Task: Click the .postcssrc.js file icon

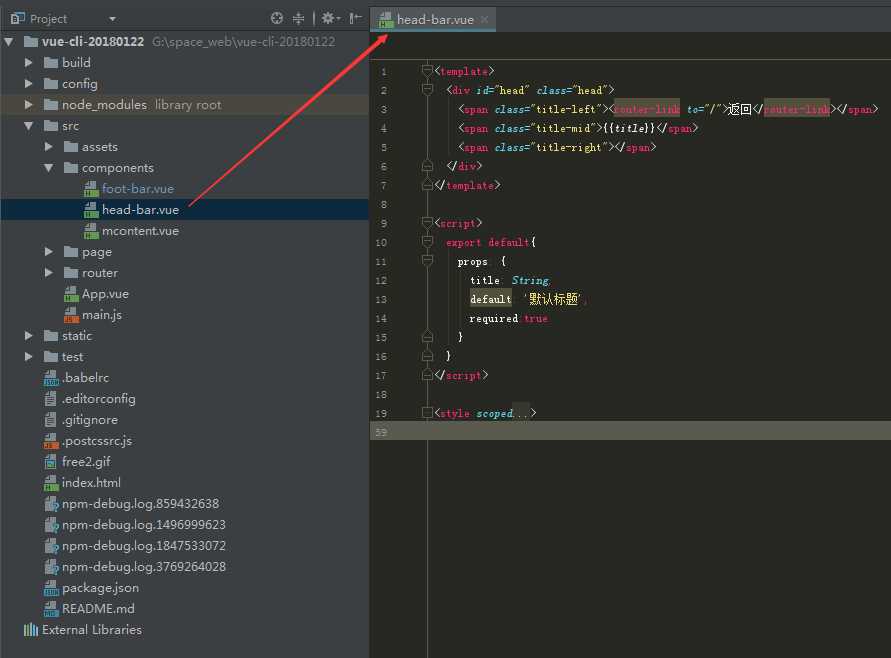Action: coord(51,441)
